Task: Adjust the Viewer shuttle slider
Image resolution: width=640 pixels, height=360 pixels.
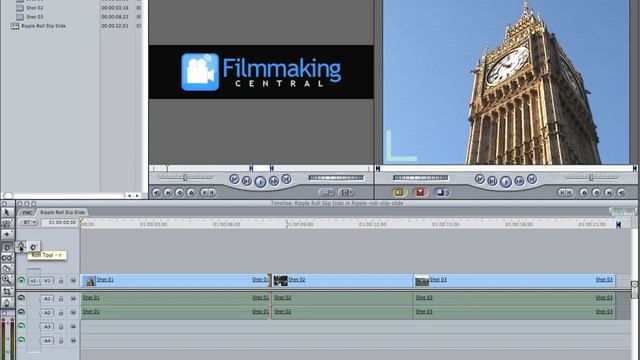Action: click(x=186, y=177)
